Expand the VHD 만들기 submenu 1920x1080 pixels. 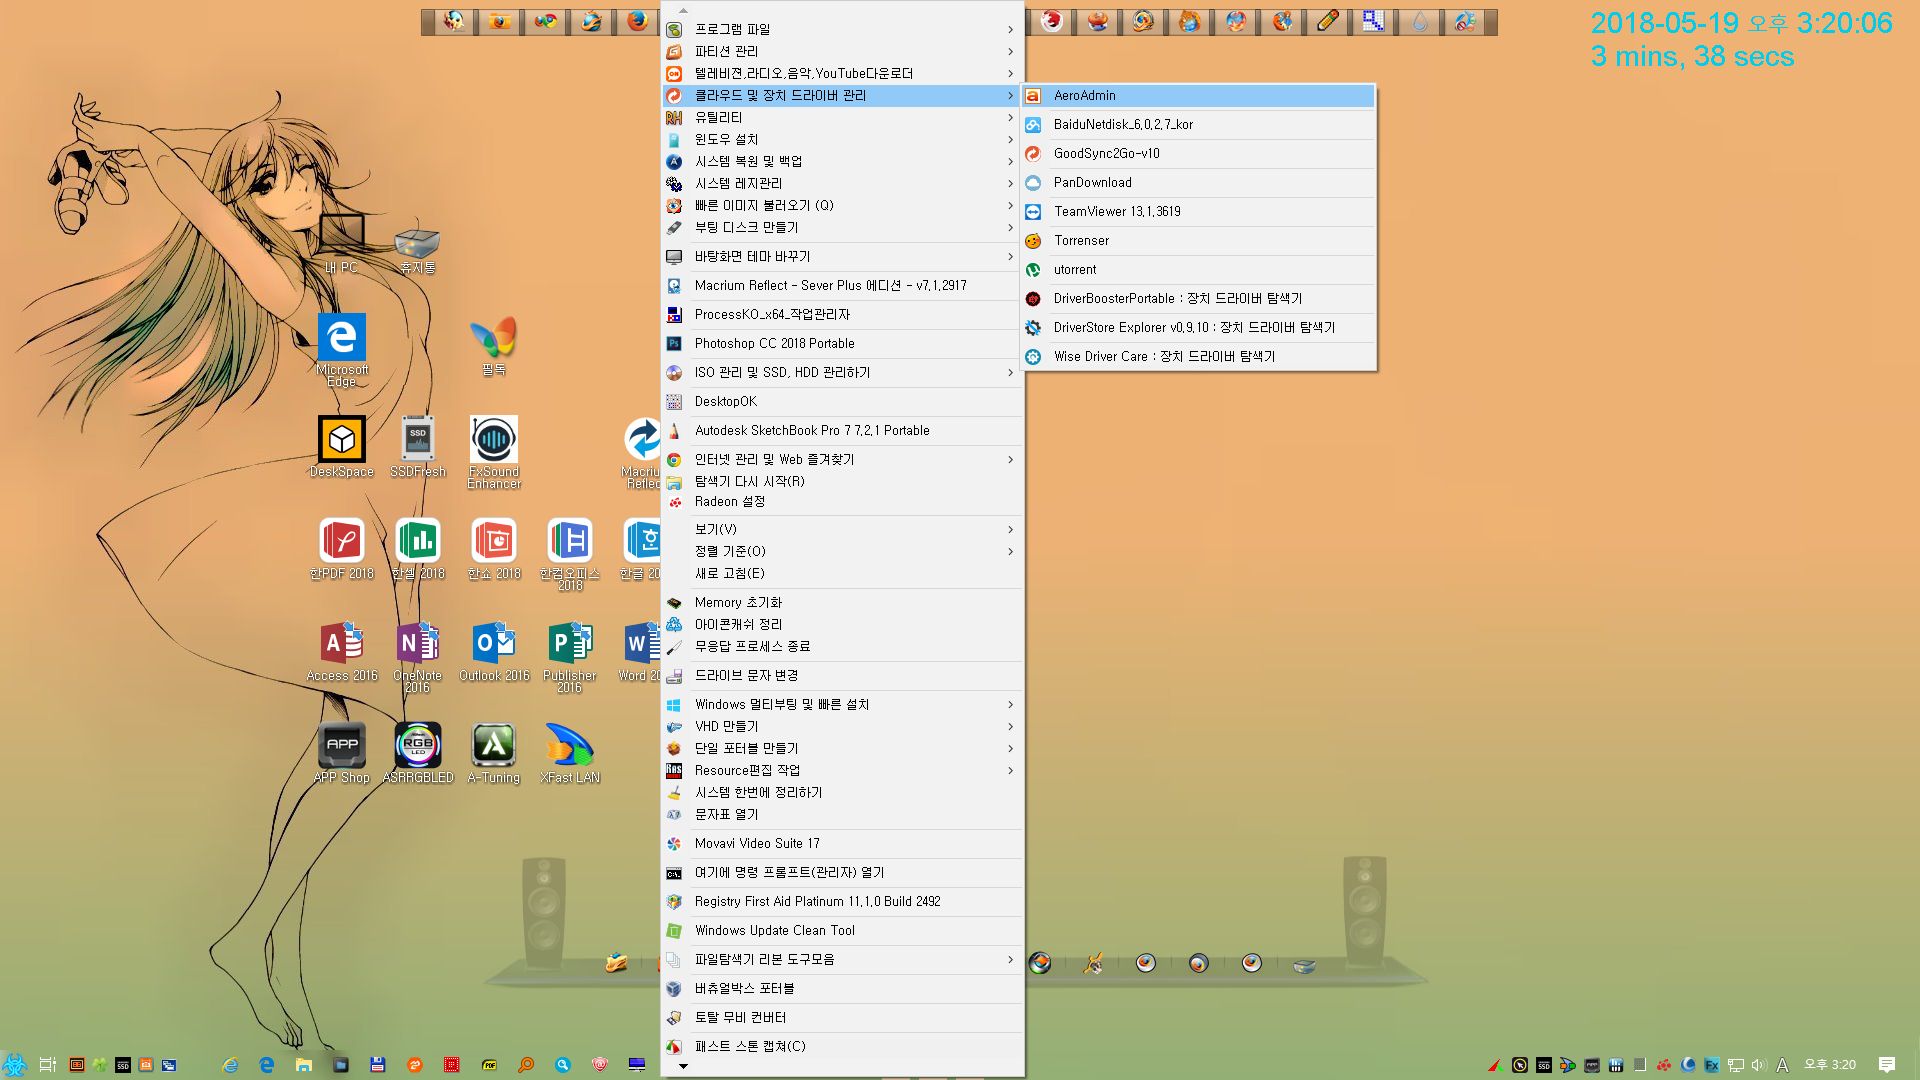(842, 726)
